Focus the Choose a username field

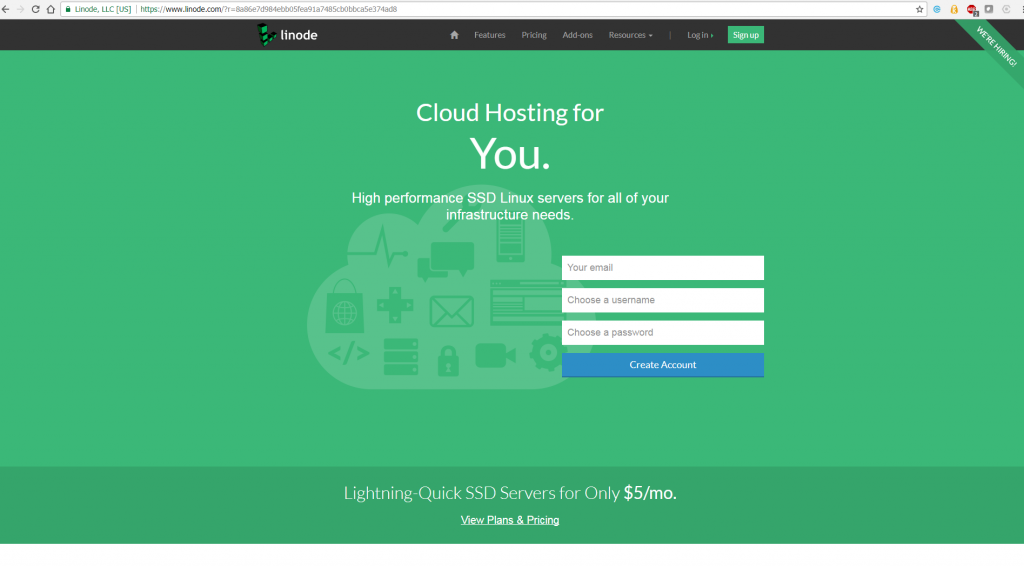[x=663, y=300]
